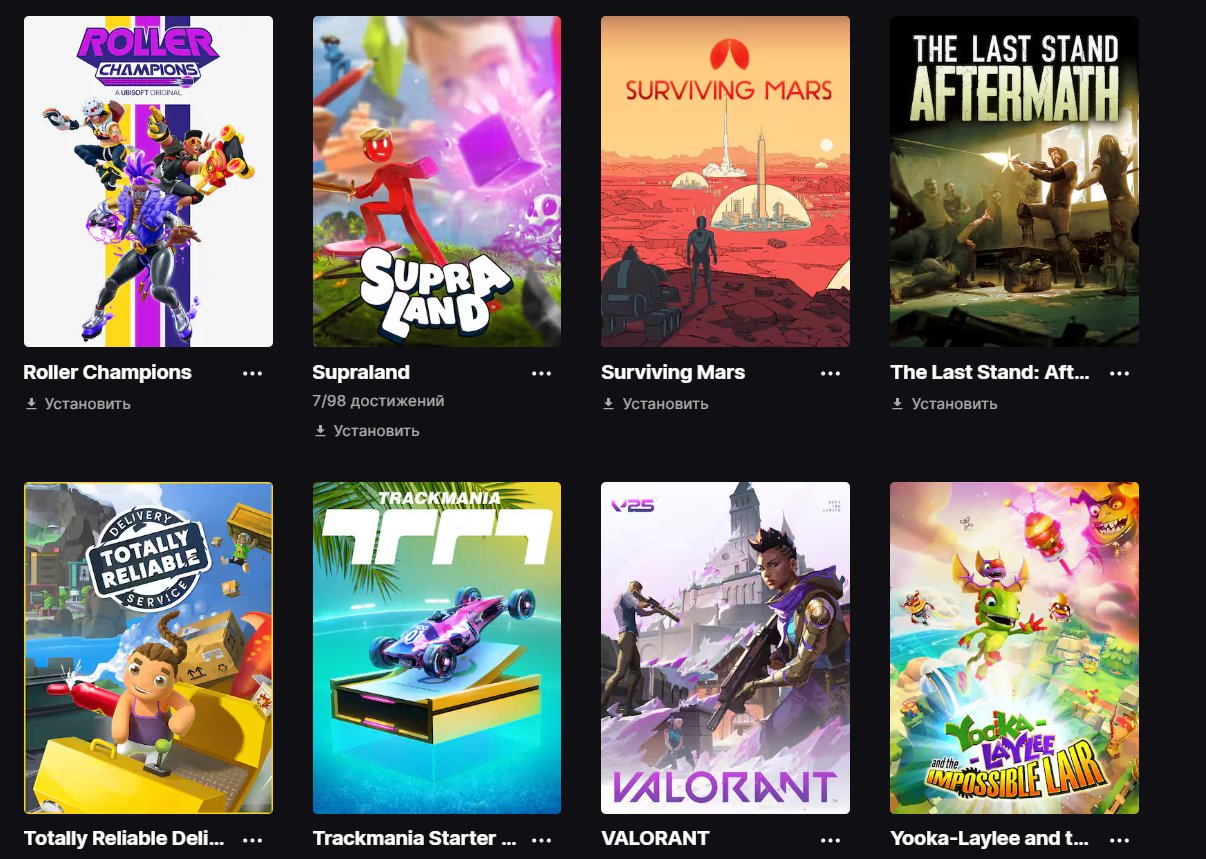Image resolution: width=1206 pixels, height=859 pixels.
Task: Open the VALORANT cover art
Action: 726,648
